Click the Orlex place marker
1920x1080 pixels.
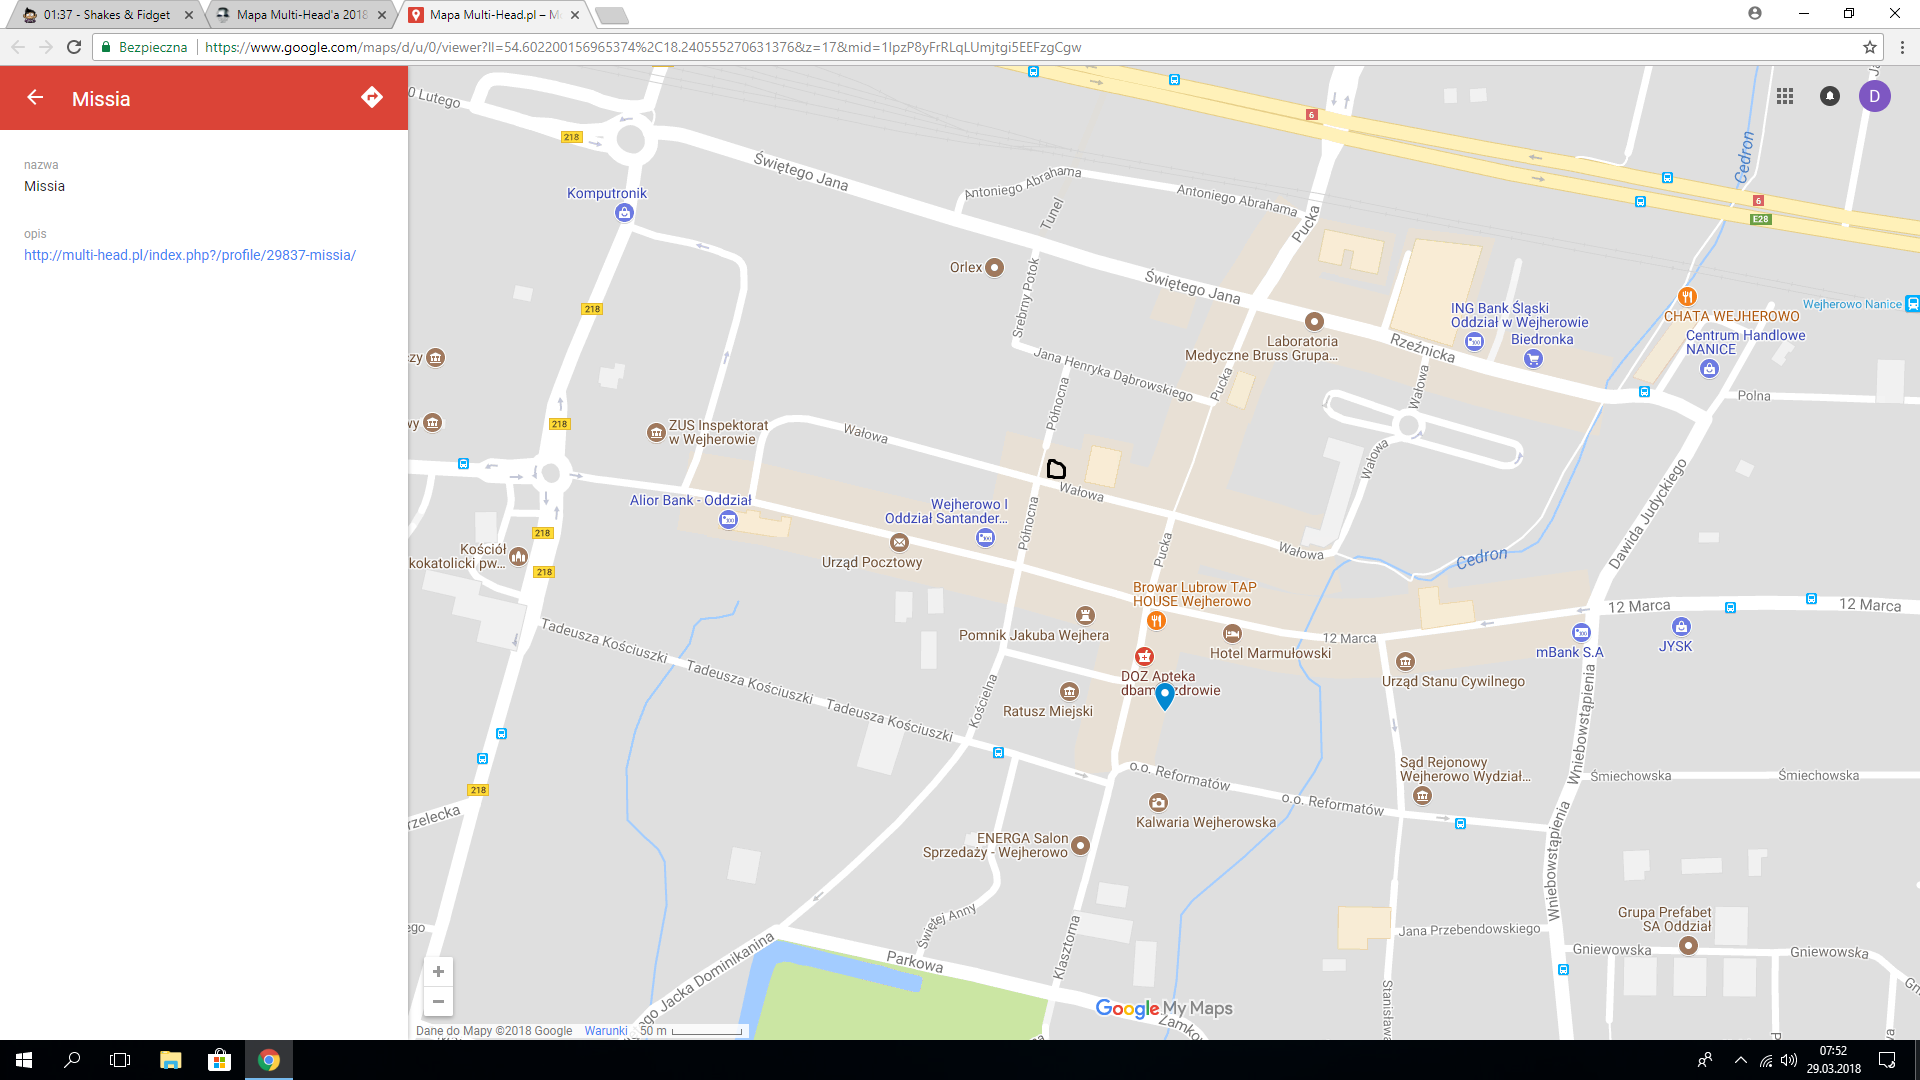pos(994,268)
